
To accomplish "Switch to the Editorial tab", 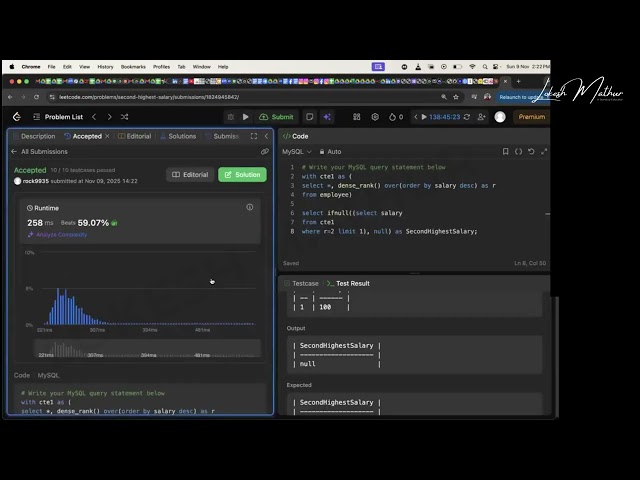I will tap(135, 136).
